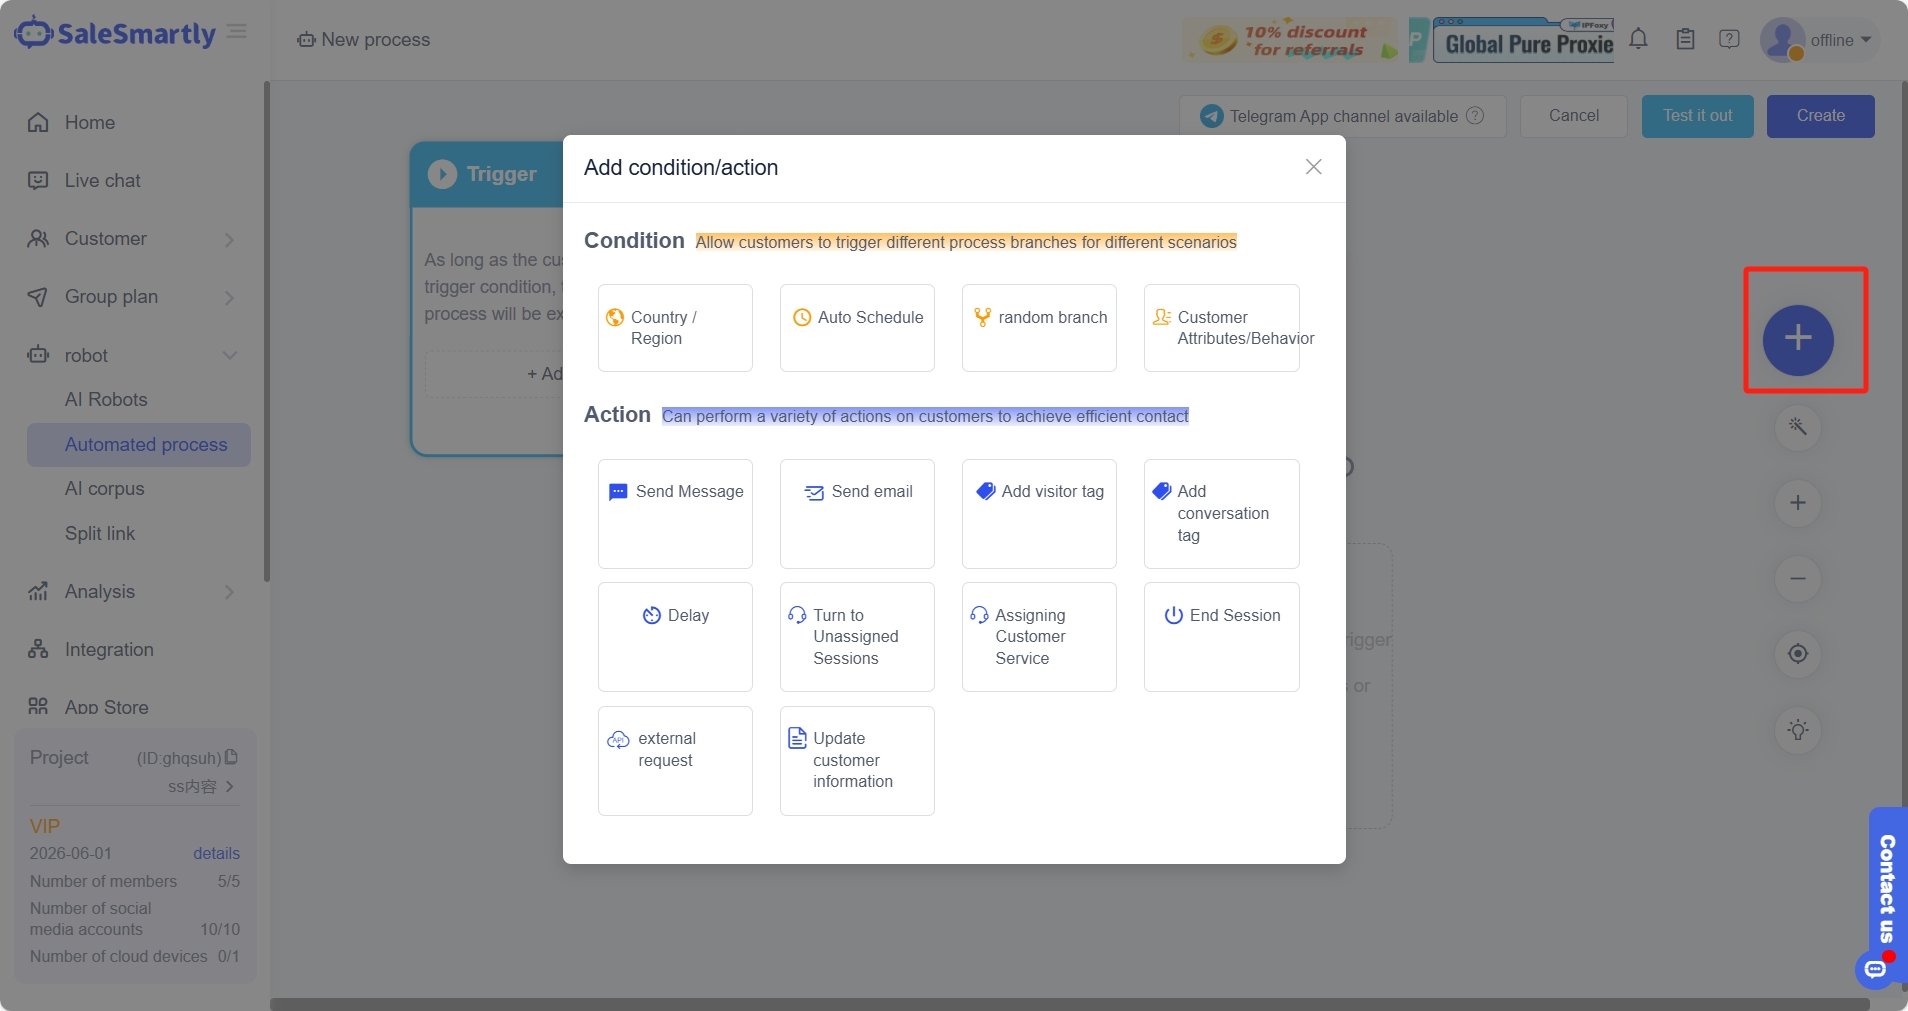Select the Send Message action
This screenshot has height=1011, width=1908.
674,513
